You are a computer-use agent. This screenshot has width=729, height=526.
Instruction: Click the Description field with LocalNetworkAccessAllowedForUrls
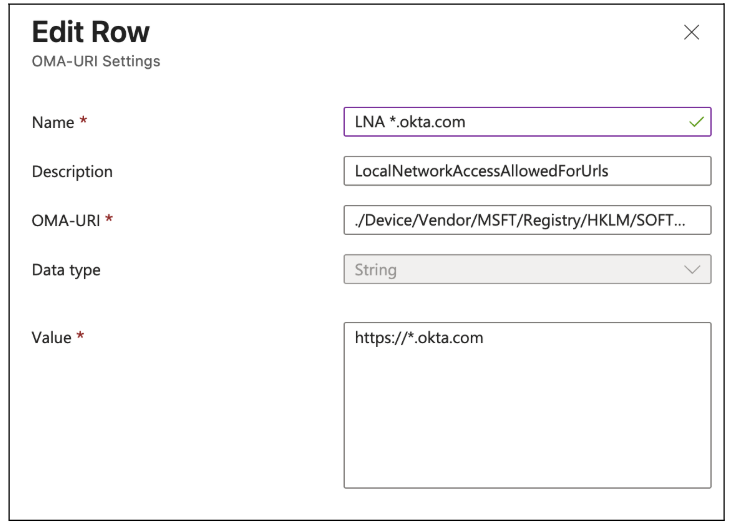pyautogui.click(x=527, y=171)
